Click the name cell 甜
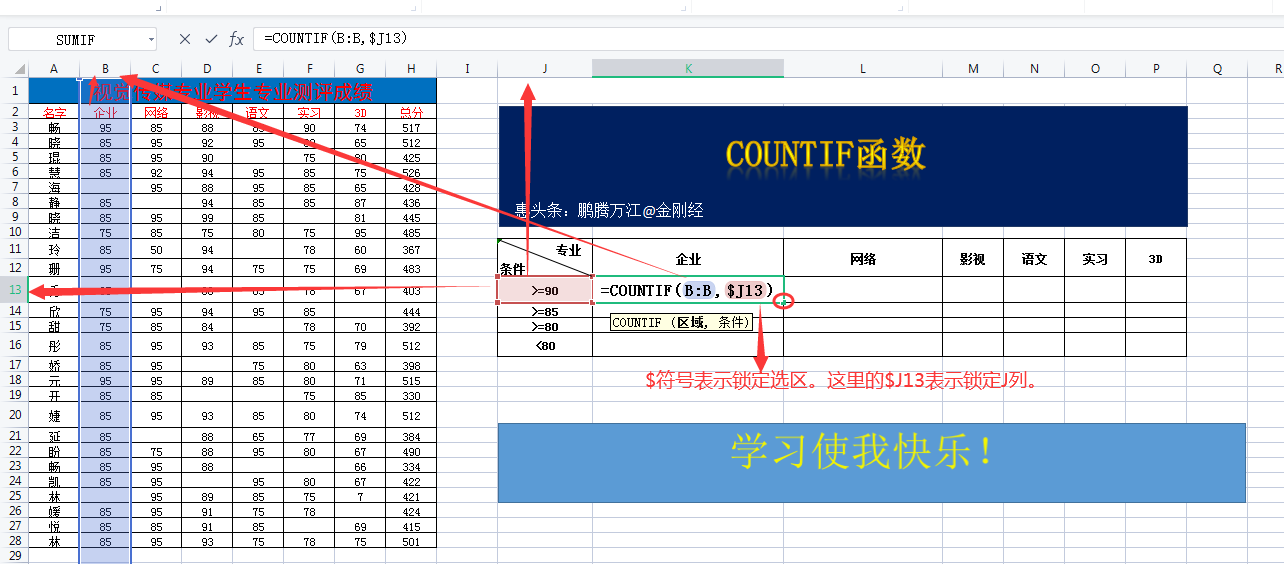The width and height of the screenshot is (1284, 564). point(54,327)
